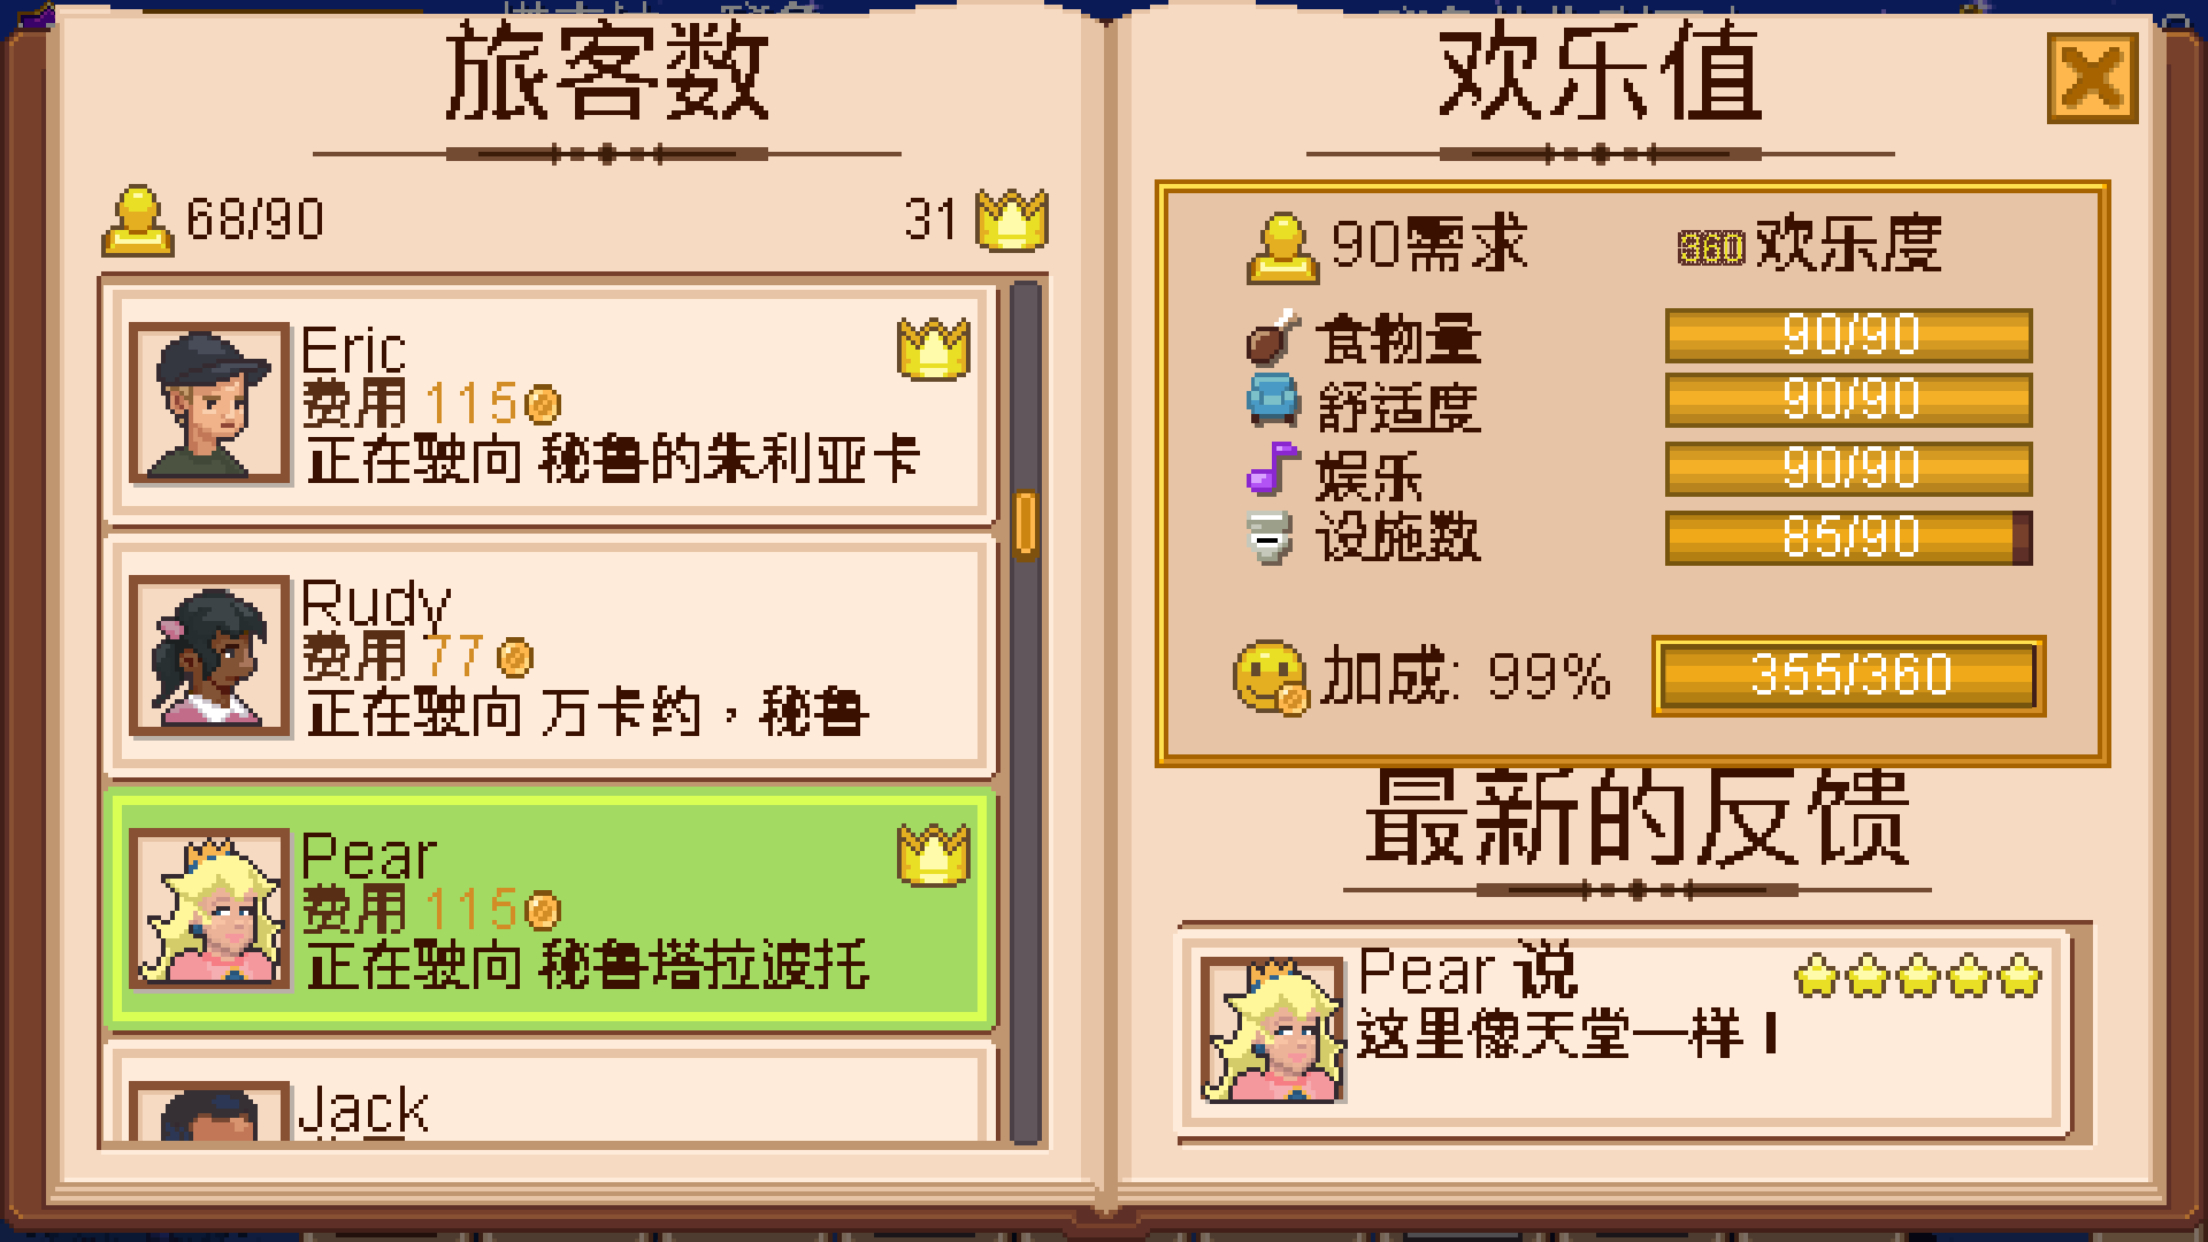Click the meat drumstick food icon
This screenshot has height=1242, width=2208.
point(1273,336)
